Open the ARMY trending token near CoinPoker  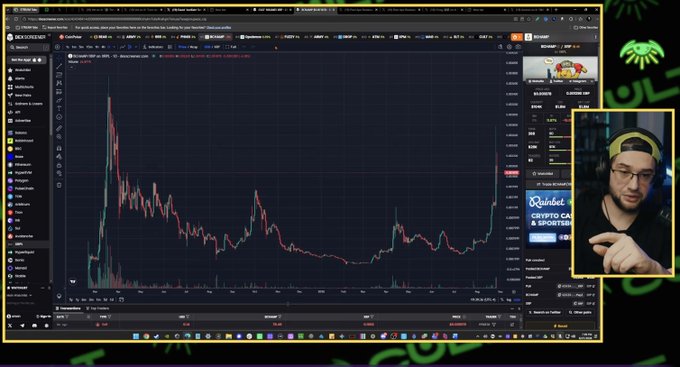click(x=131, y=37)
